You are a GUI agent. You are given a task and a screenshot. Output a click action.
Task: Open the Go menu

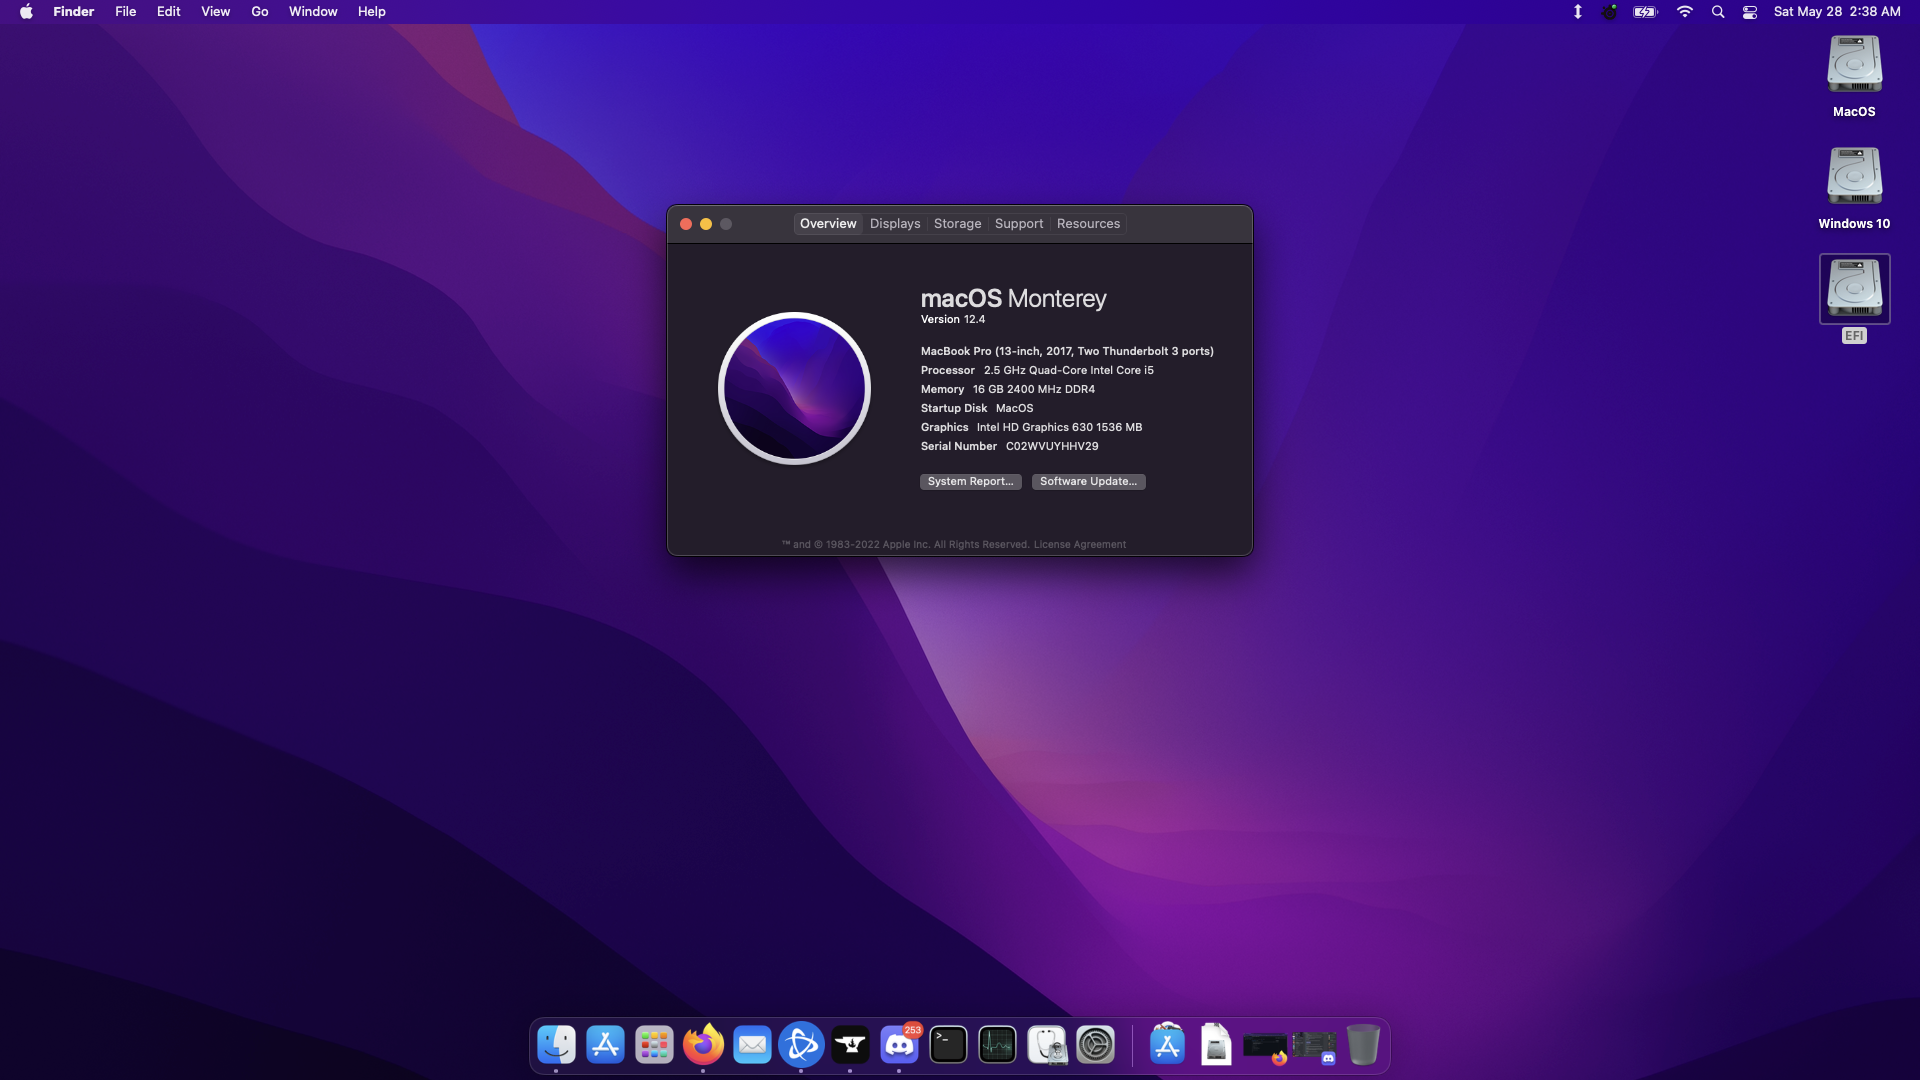[259, 12]
